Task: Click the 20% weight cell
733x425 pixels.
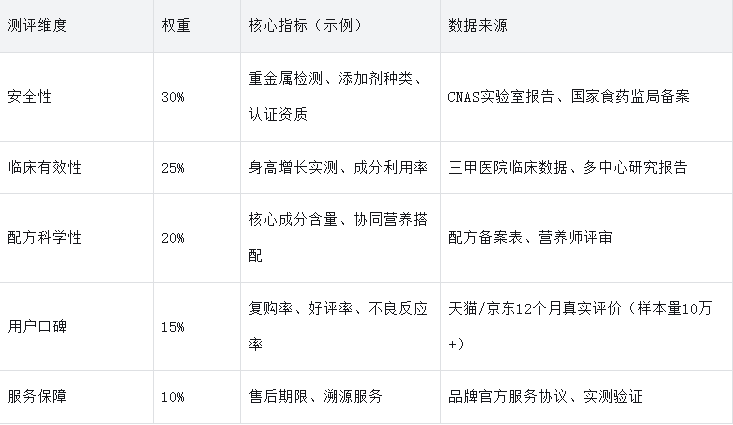Action: click(x=172, y=239)
